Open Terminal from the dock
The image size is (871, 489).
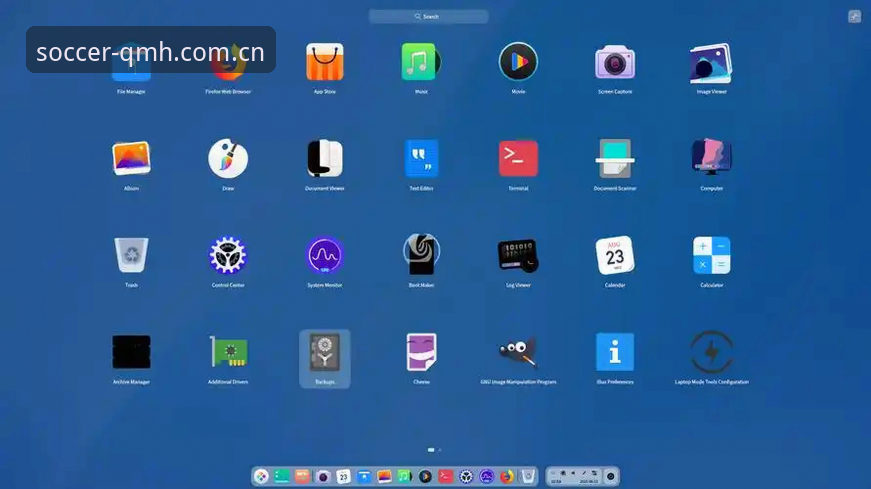tap(445, 476)
